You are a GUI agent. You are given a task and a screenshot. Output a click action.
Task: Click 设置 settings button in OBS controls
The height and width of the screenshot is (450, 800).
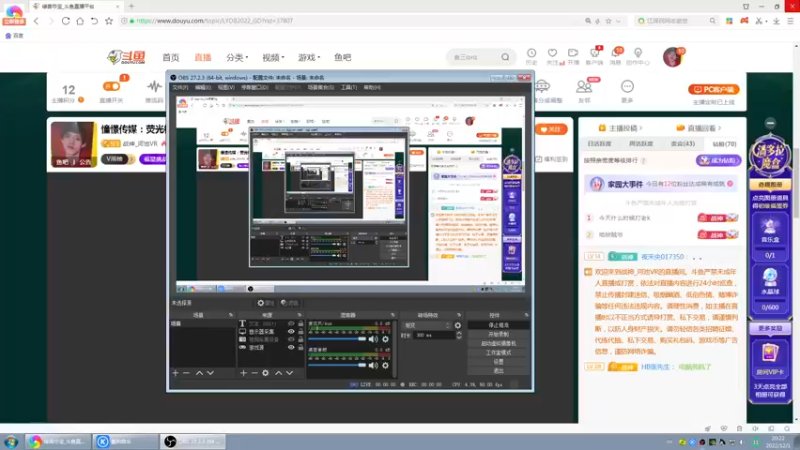click(x=498, y=362)
